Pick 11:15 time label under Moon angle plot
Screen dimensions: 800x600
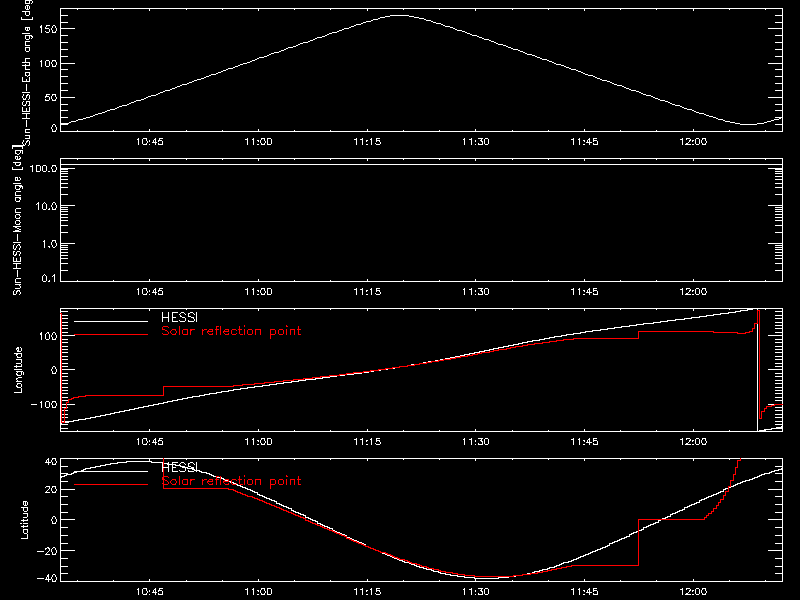[x=367, y=292]
